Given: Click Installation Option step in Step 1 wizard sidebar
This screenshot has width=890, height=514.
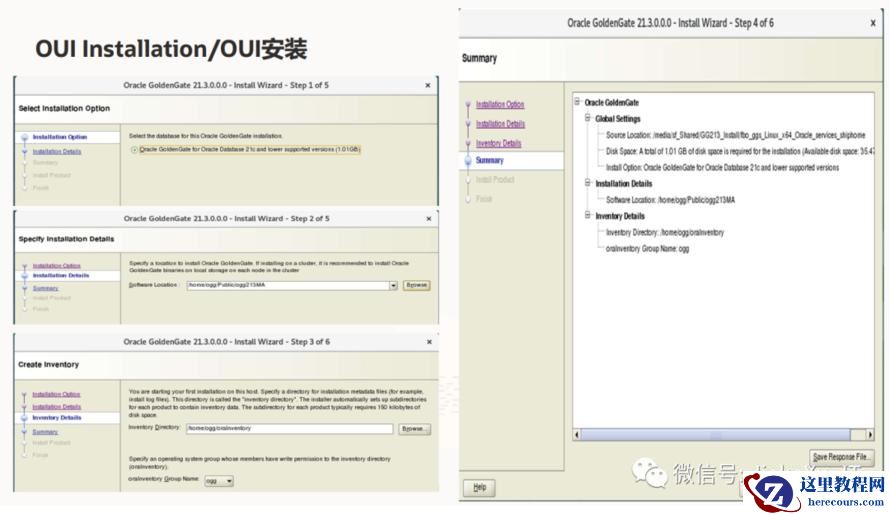Looking at the screenshot, I should click(60, 137).
